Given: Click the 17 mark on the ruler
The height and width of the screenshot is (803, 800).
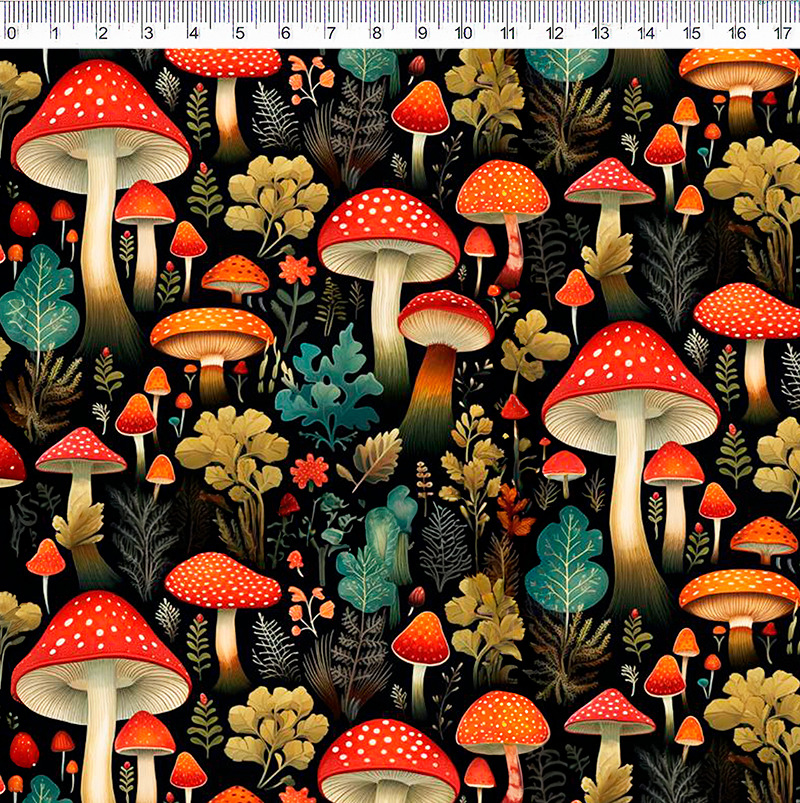Looking at the screenshot, I should tap(783, 34).
